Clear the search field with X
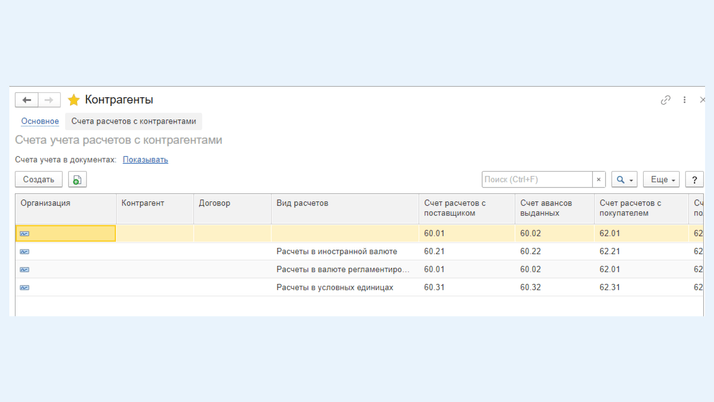 599,180
